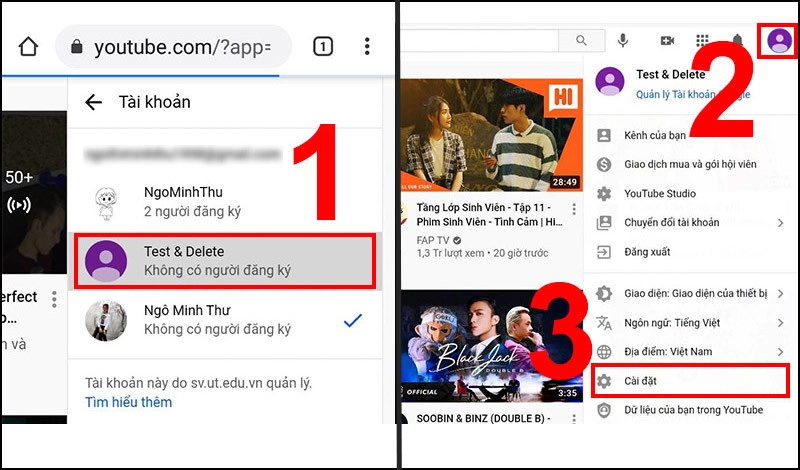Click the sign out arrow icon
This screenshot has height=470, width=800.
pyautogui.click(x=604, y=252)
